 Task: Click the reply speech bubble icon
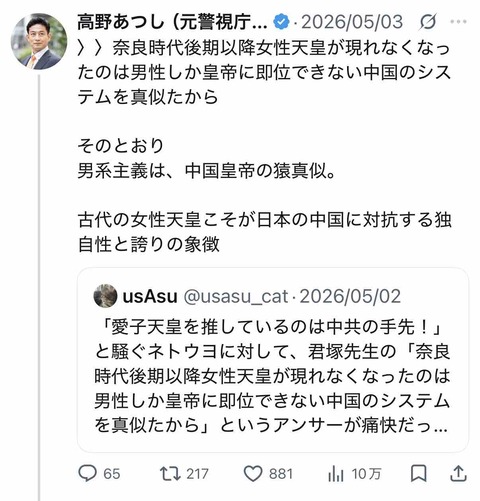point(87,473)
